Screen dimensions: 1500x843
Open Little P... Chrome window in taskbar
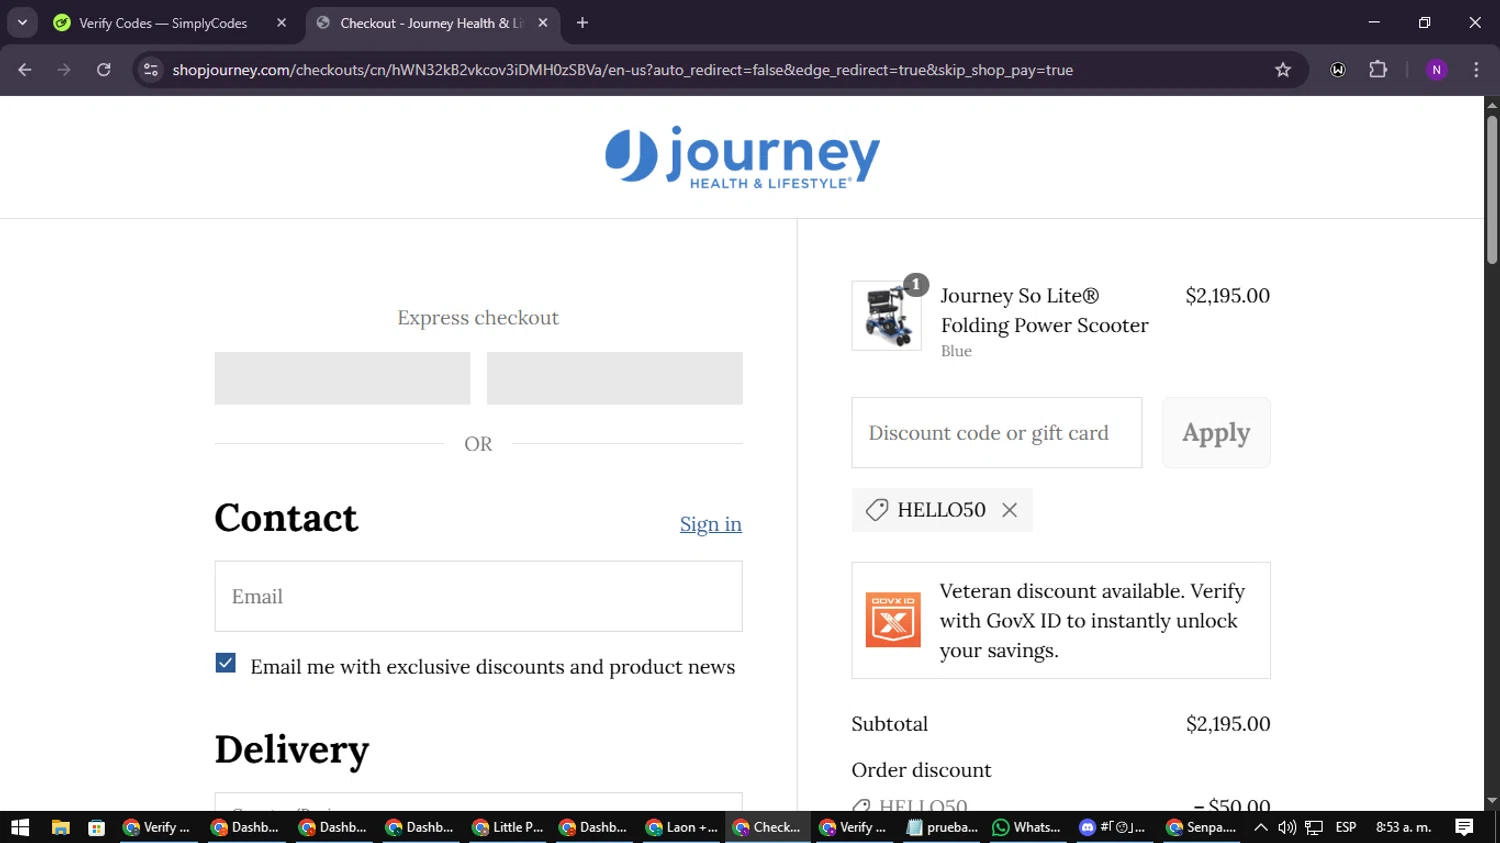(x=508, y=827)
